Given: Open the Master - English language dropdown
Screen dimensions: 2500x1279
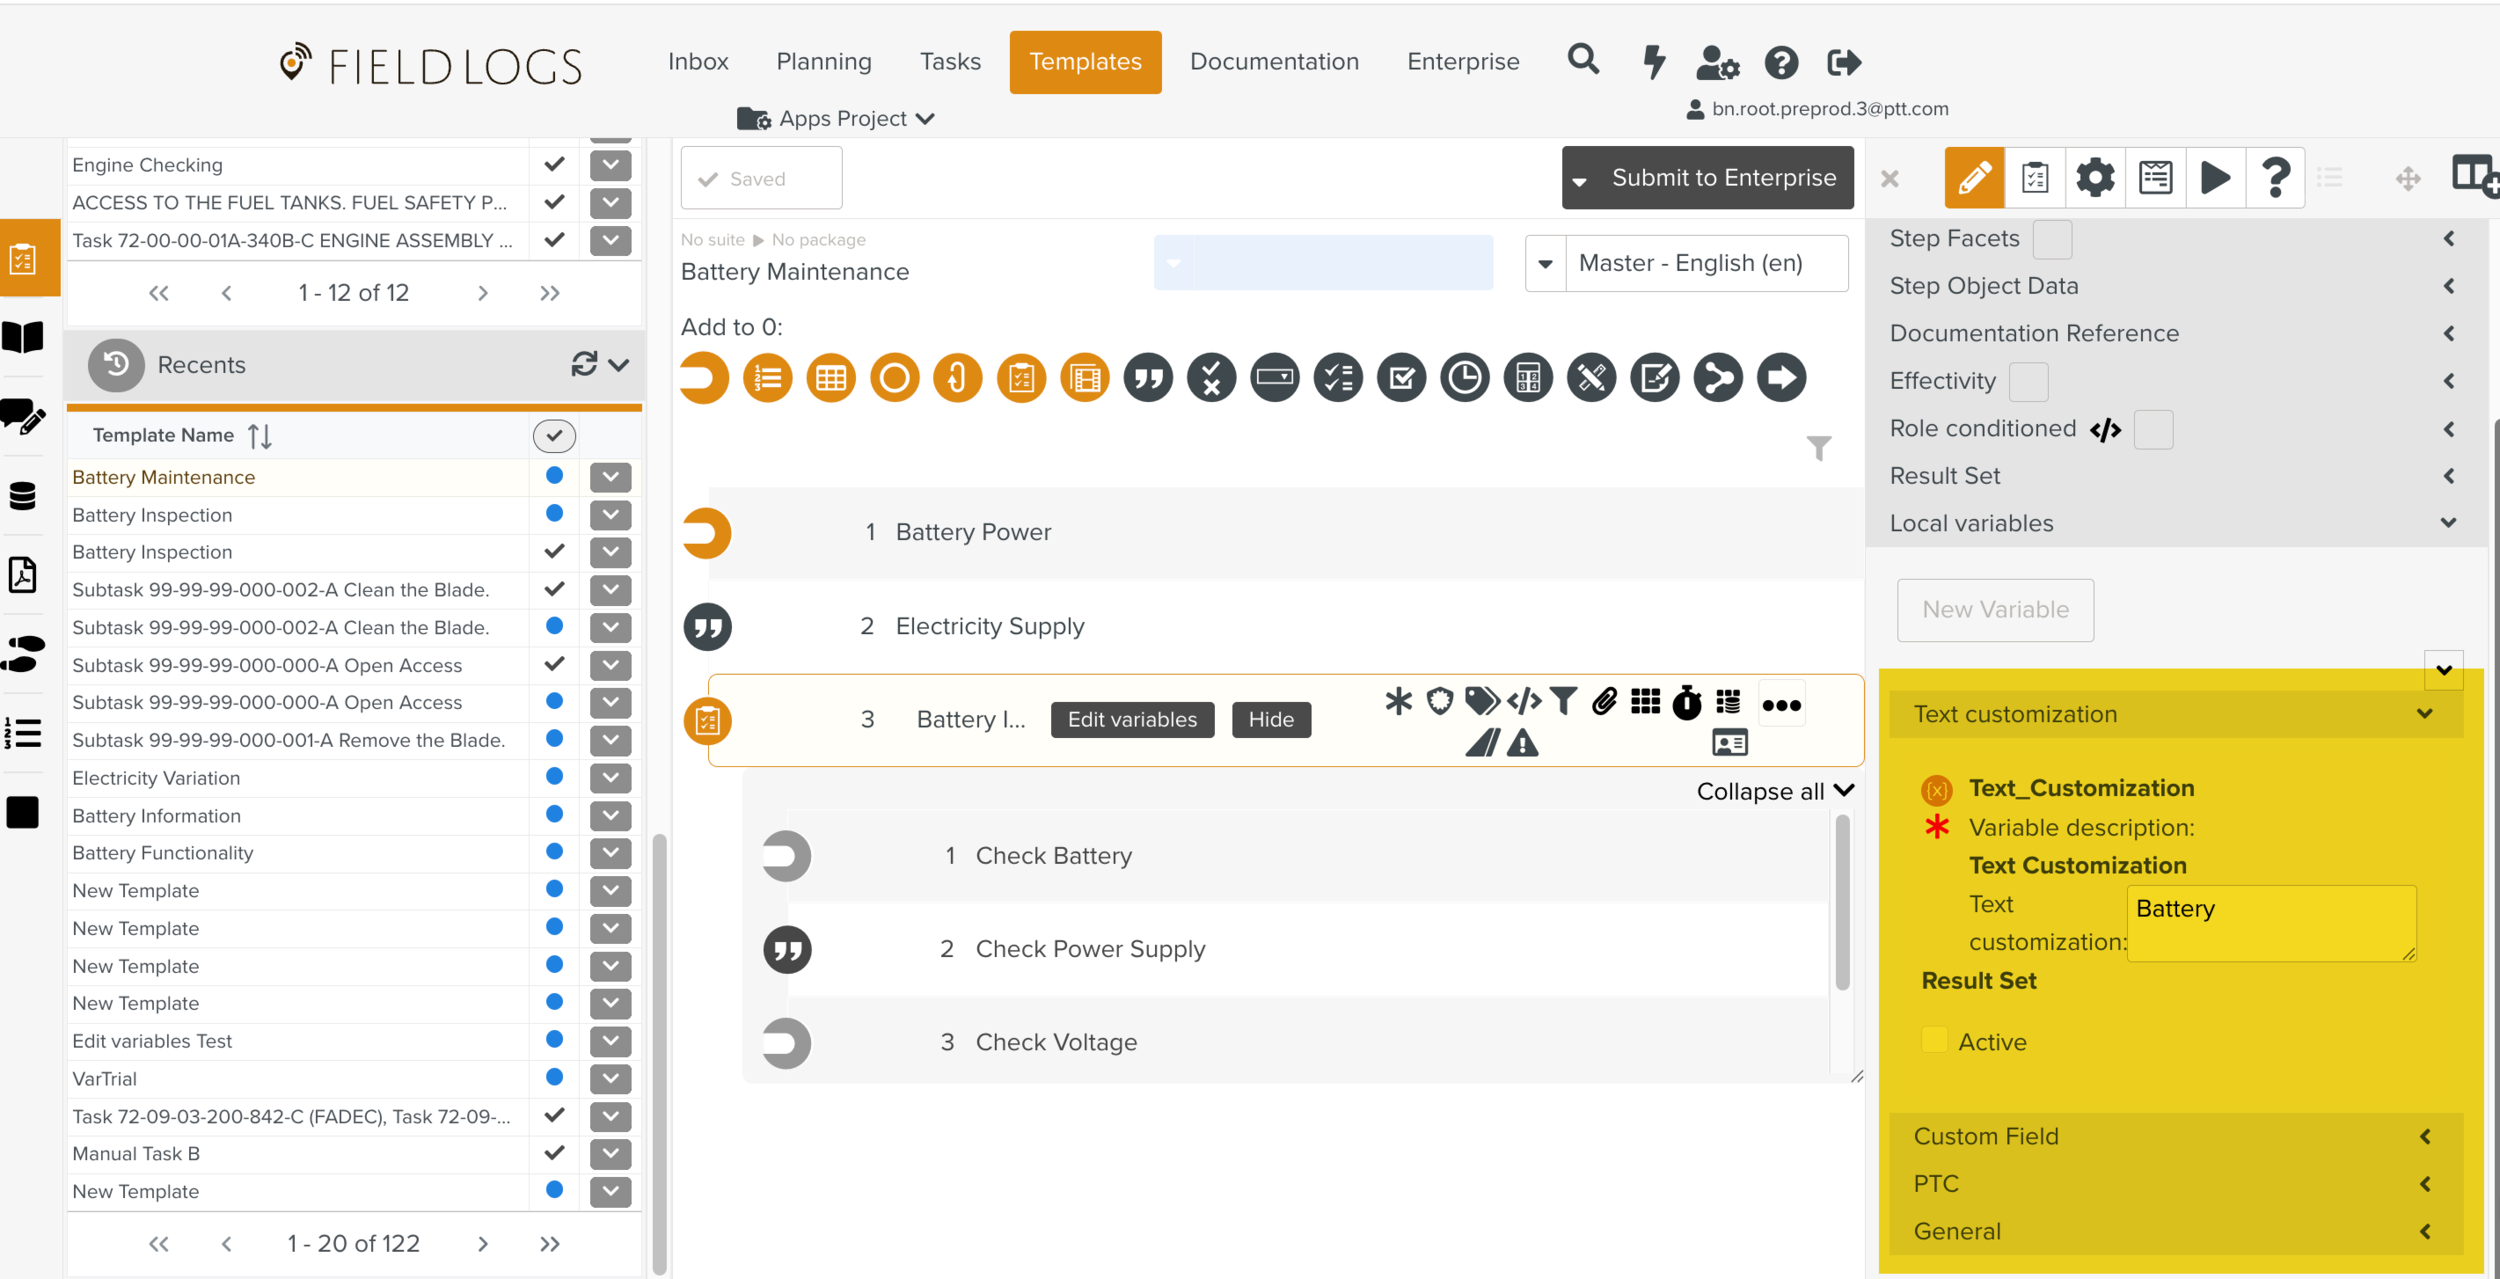Looking at the screenshot, I should (x=1545, y=264).
